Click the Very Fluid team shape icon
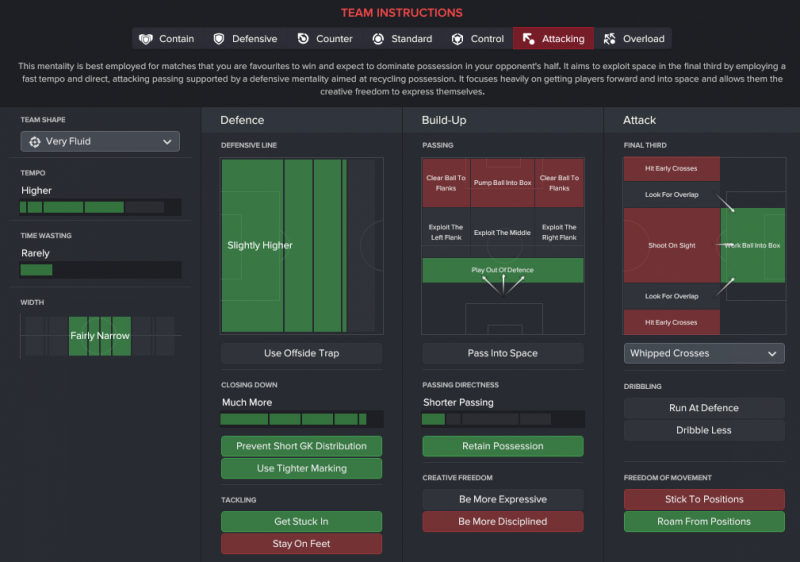The width and height of the screenshot is (800, 562). (34, 142)
